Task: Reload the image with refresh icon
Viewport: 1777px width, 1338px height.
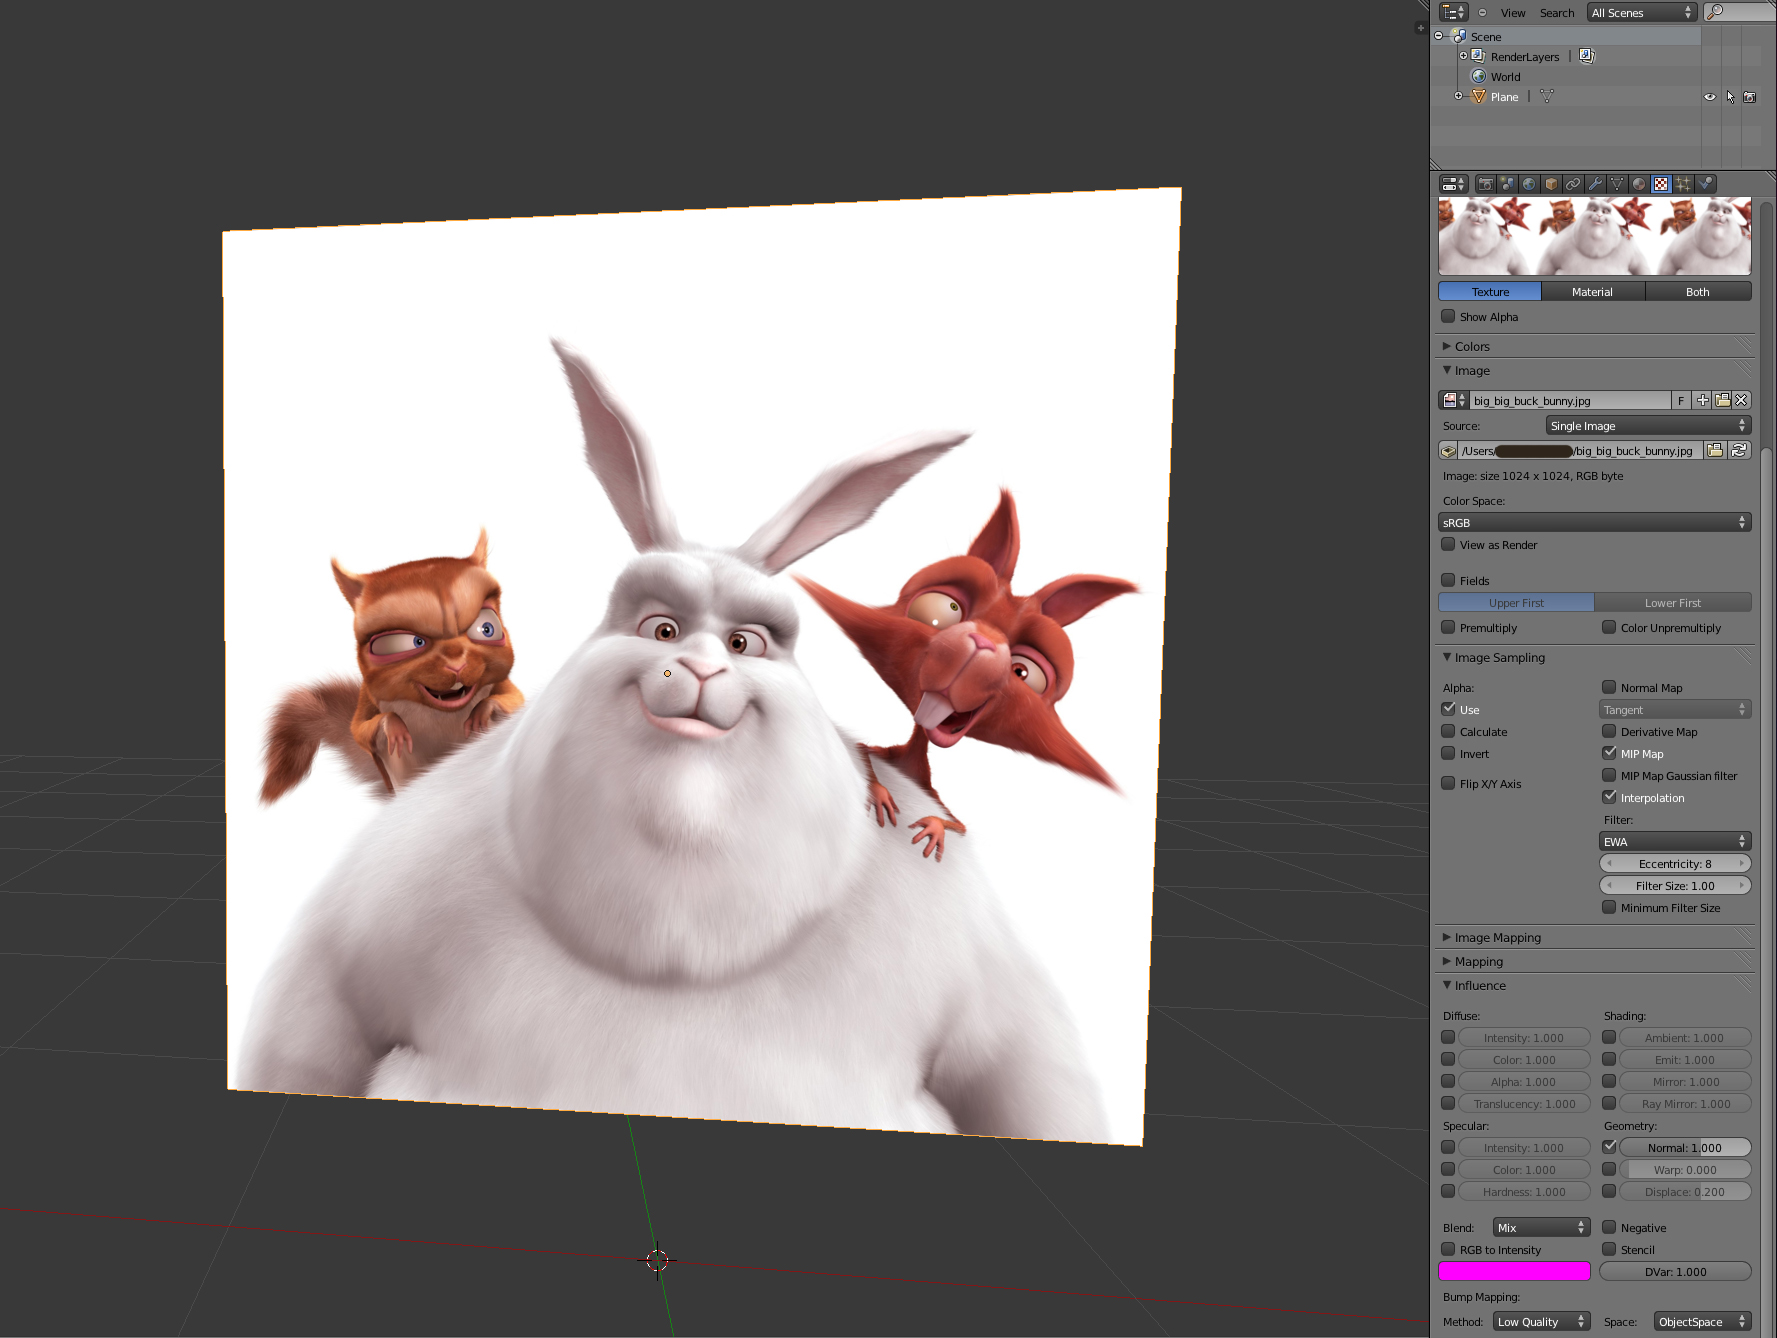Action: pos(1739,451)
